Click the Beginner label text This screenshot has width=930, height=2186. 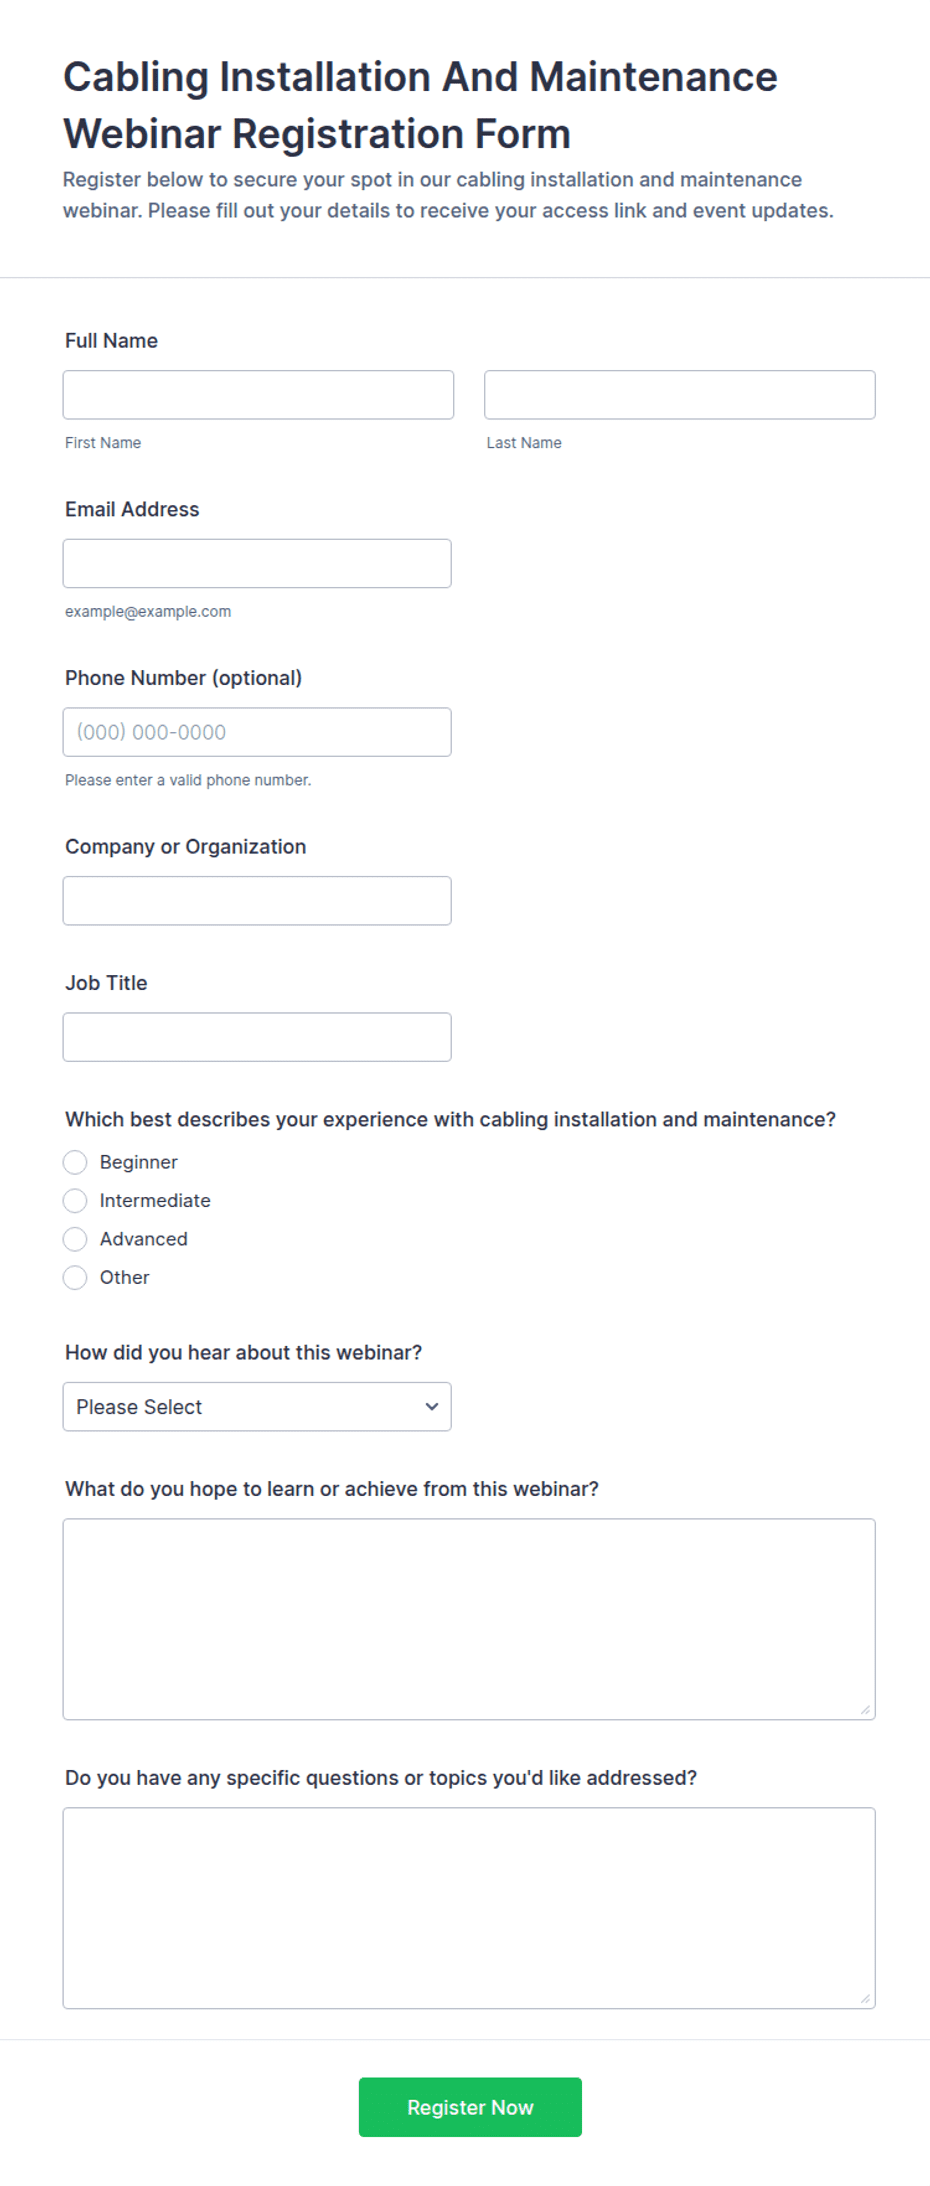[x=139, y=1162]
